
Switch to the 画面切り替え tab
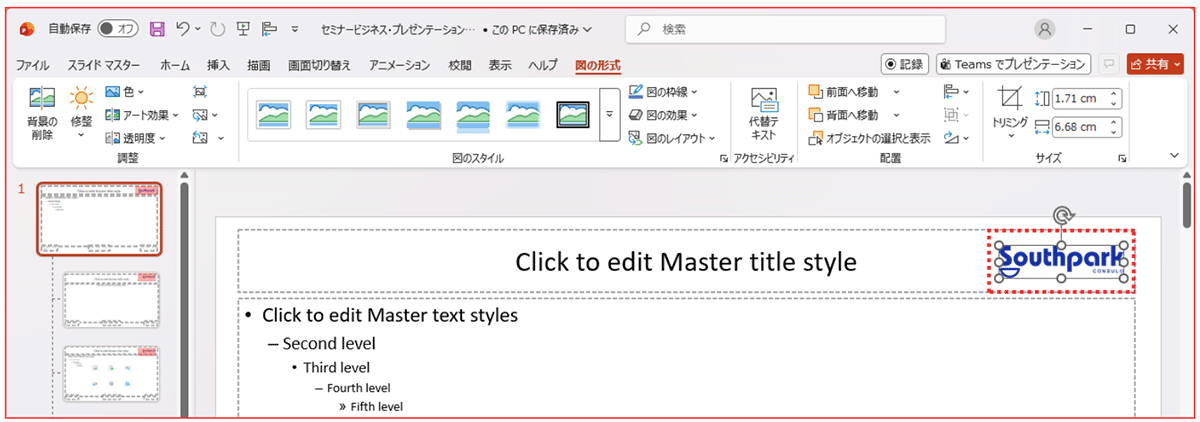319,65
